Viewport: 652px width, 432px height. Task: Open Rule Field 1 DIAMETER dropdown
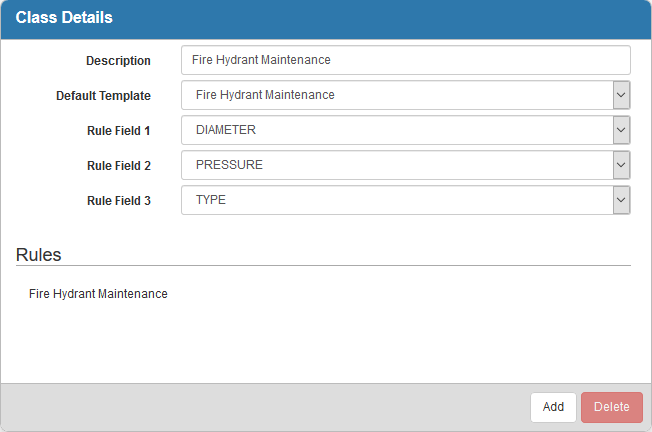(397, 130)
